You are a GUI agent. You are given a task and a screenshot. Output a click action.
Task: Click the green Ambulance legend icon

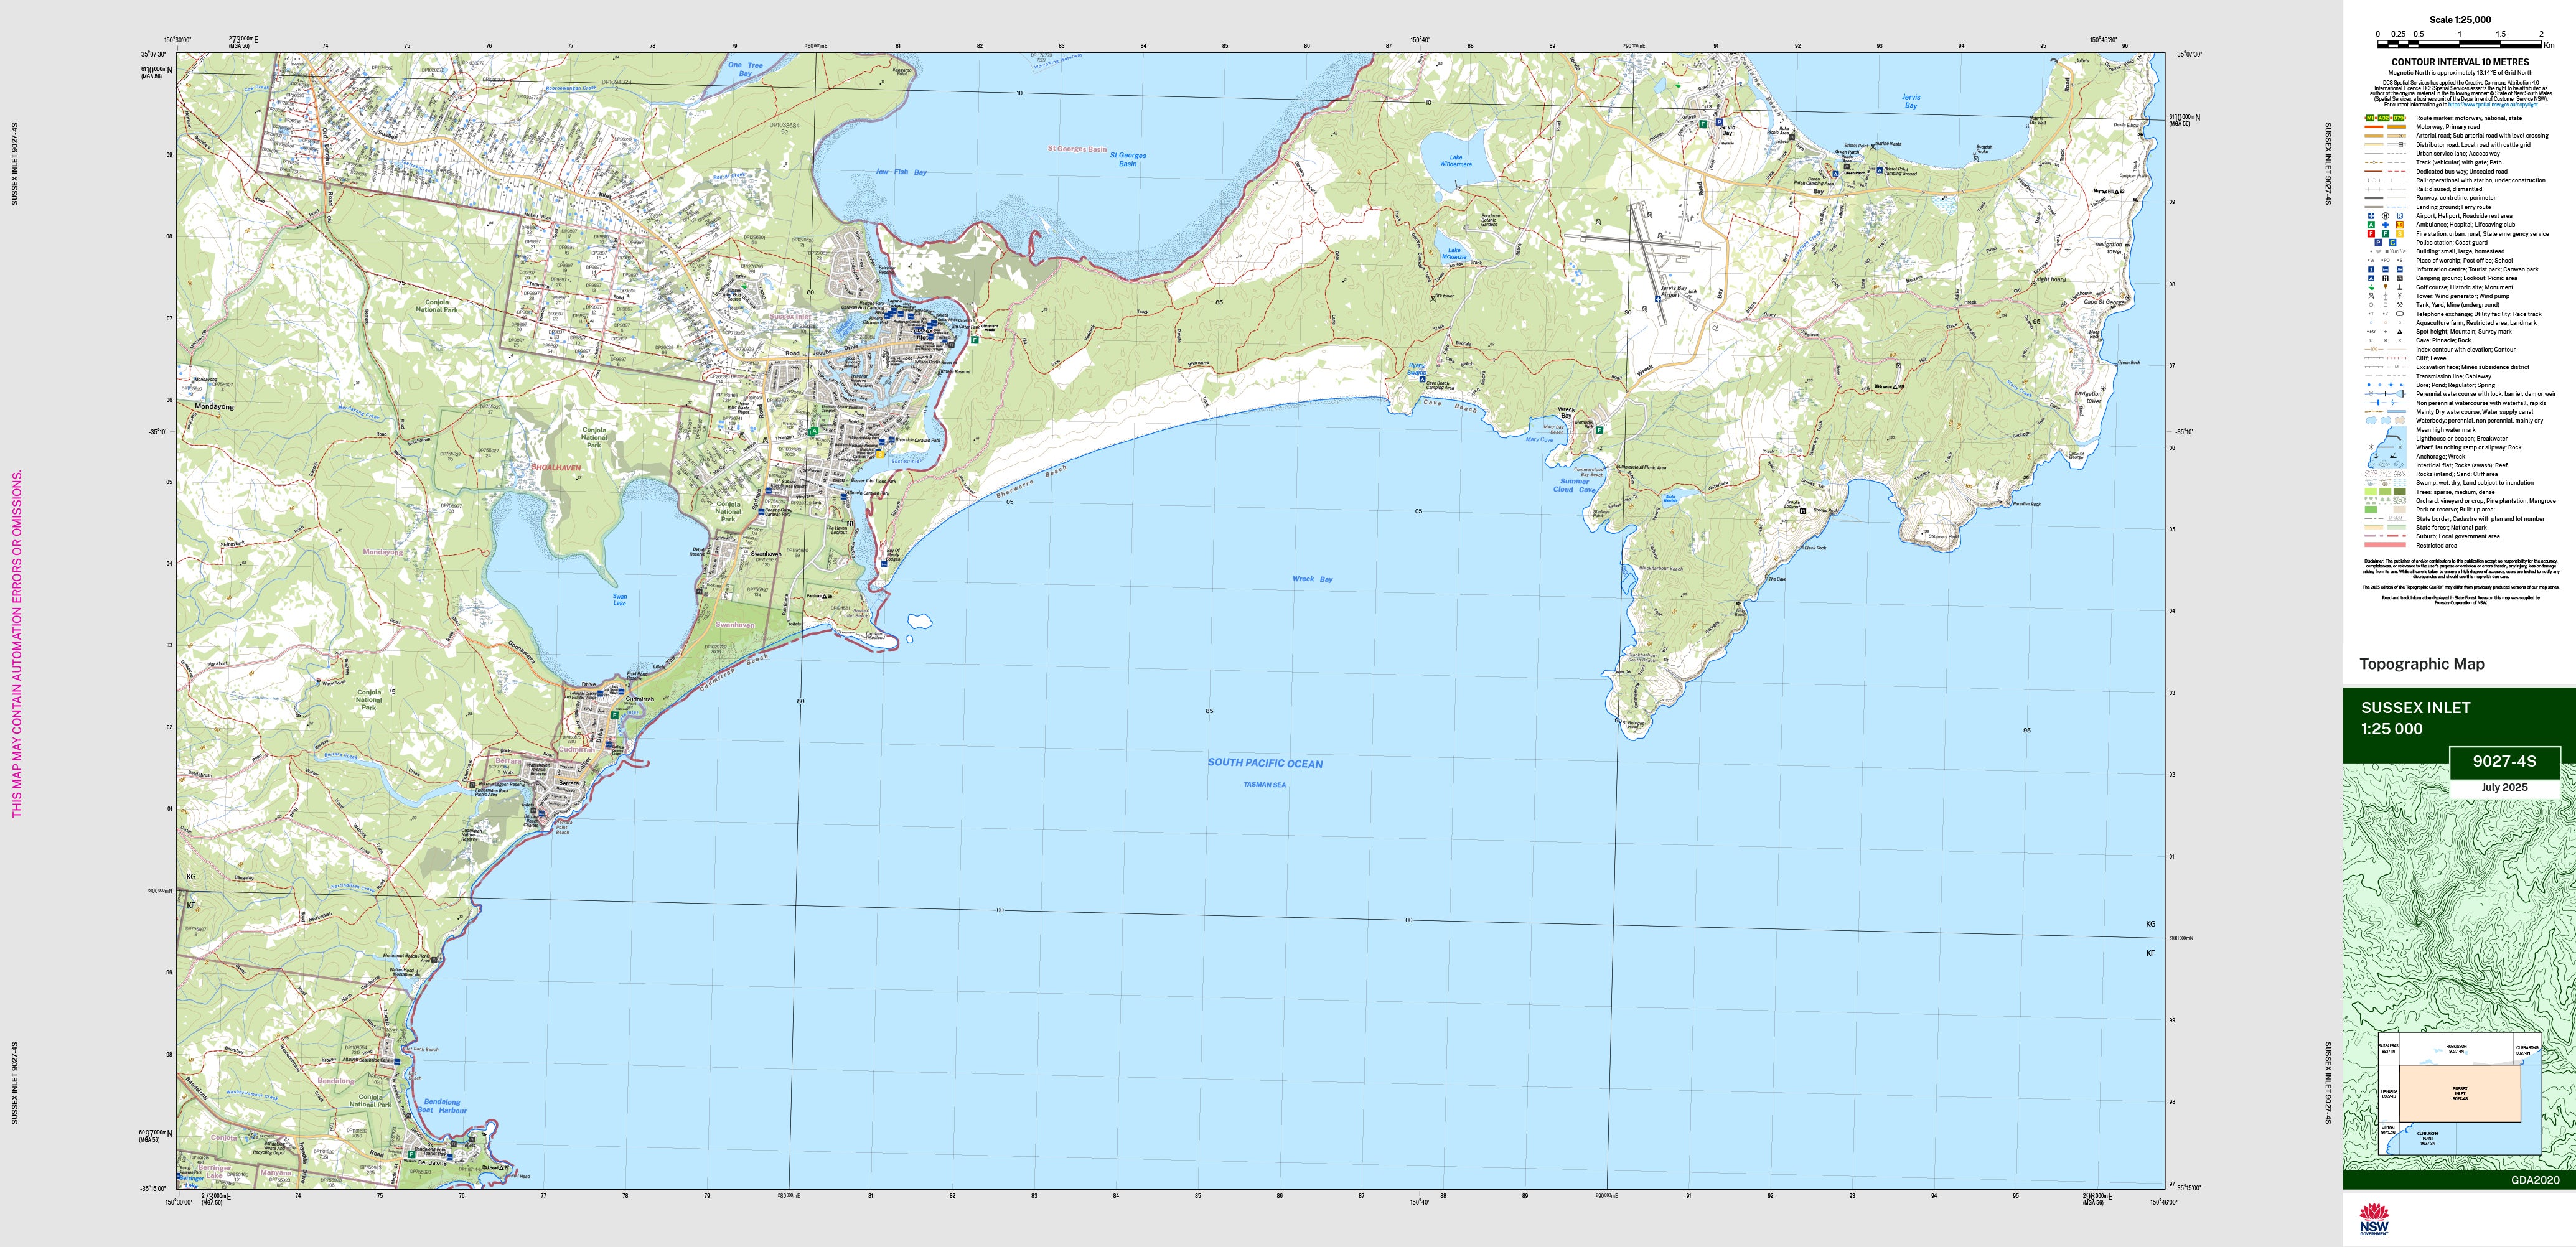click(x=2371, y=225)
